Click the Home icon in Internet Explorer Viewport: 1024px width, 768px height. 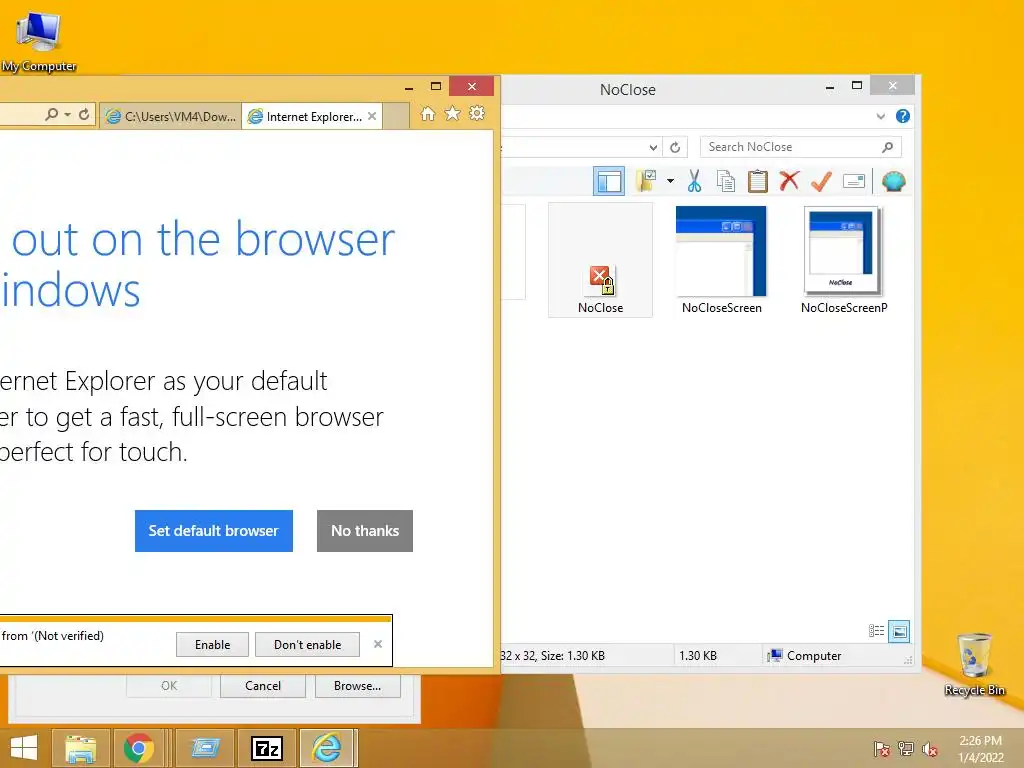[428, 114]
